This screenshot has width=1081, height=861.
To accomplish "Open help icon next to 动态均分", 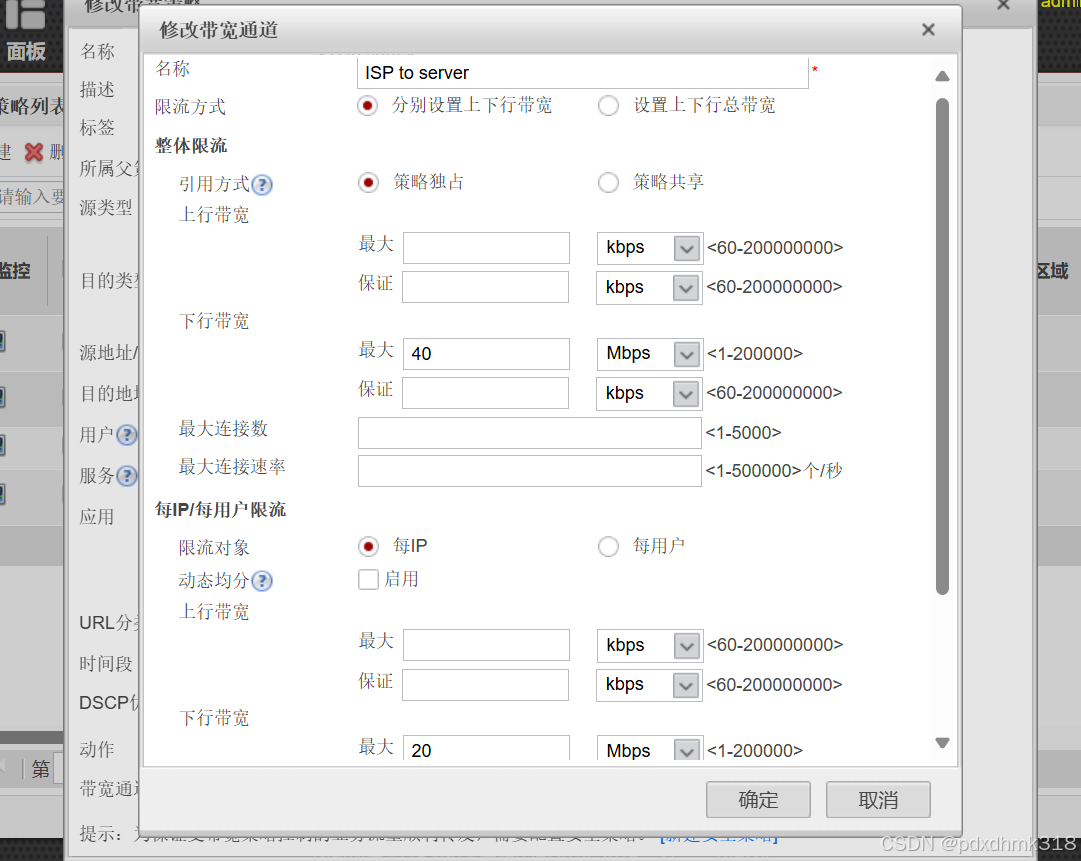I will click(x=262, y=581).
